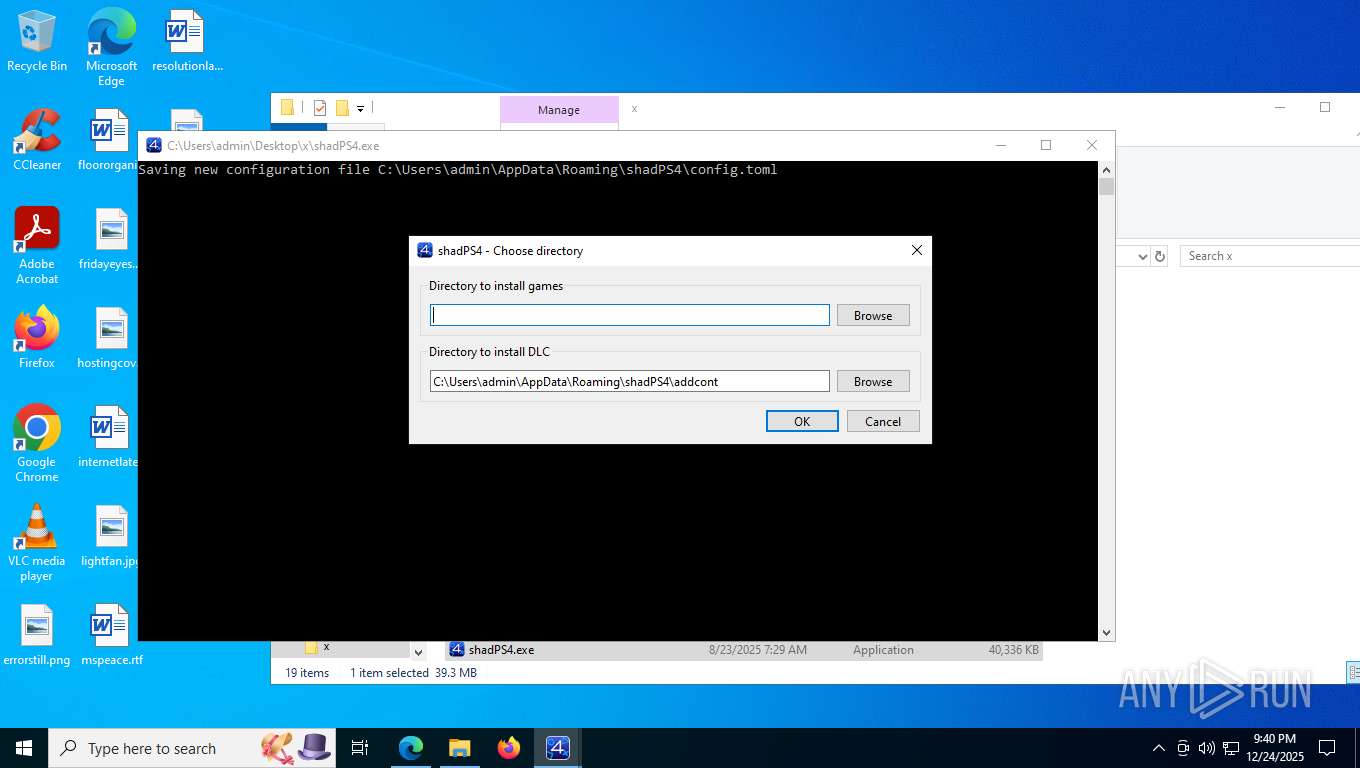This screenshot has height=768, width=1360.
Task: Click Browse for DLC directory
Action: tap(873, 381)
